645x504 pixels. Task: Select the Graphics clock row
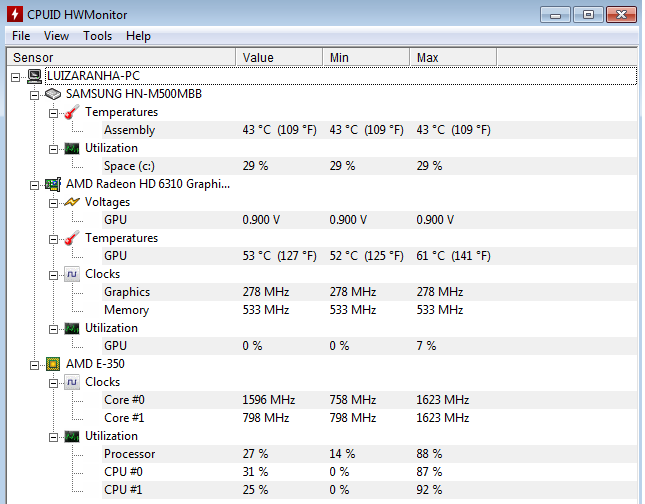point(369,292)
